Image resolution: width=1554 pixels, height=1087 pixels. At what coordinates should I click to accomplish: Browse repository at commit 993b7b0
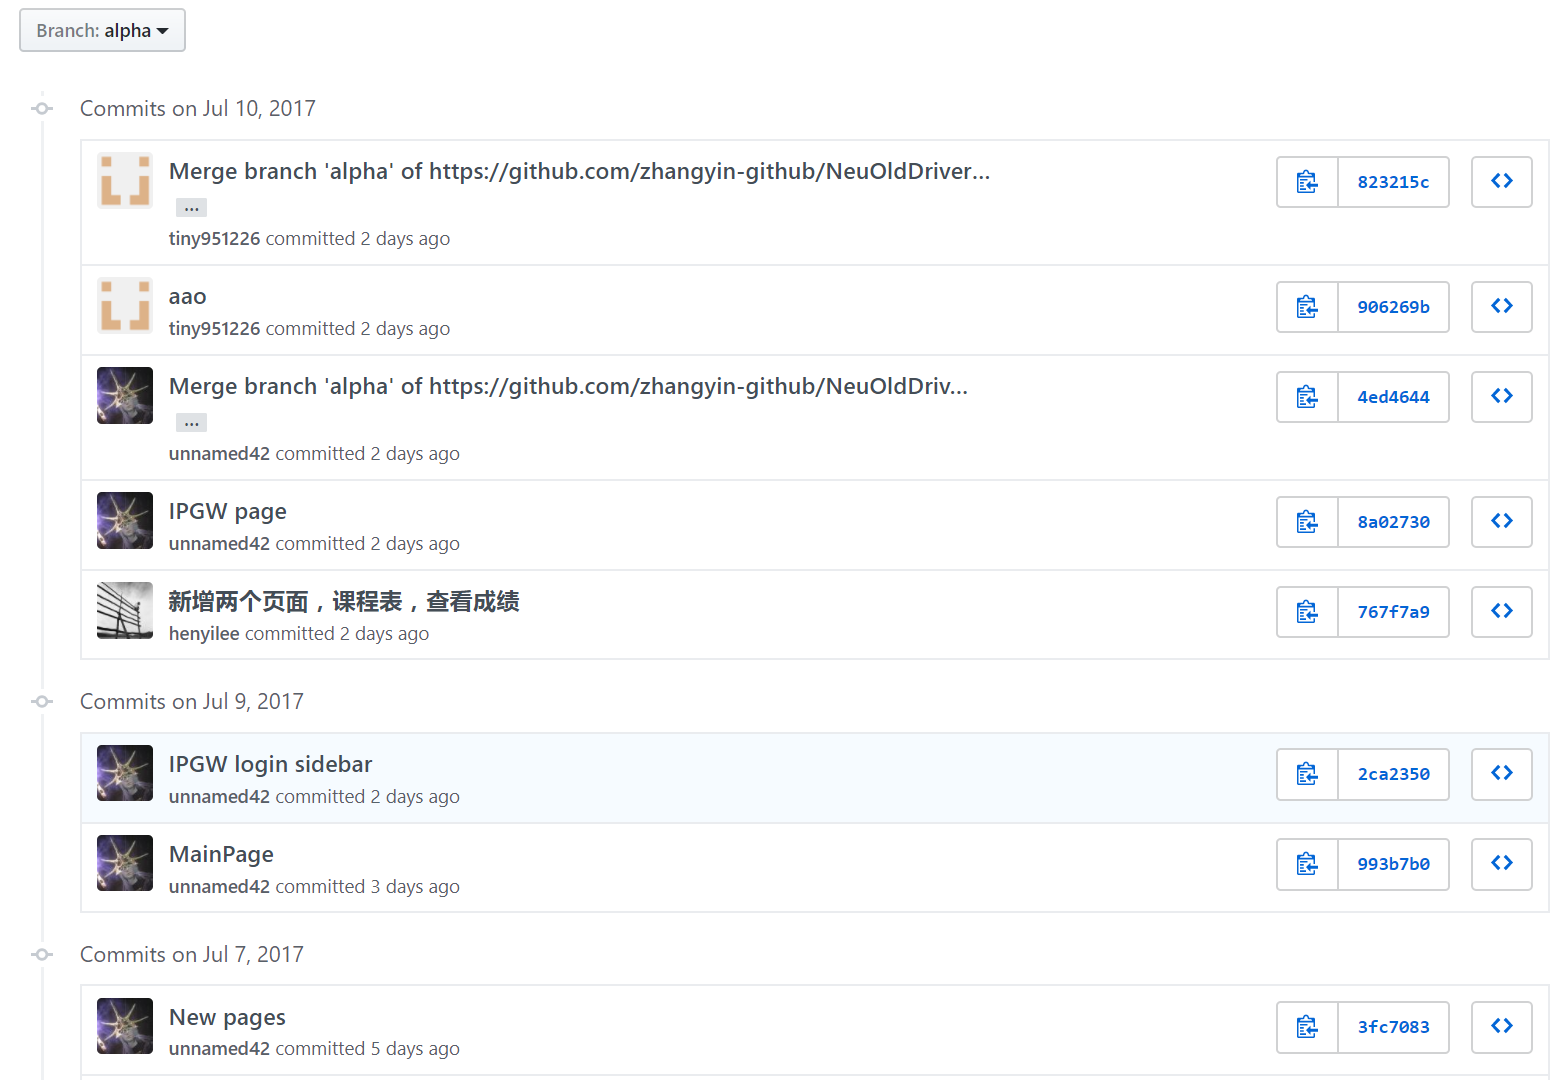1502,864
